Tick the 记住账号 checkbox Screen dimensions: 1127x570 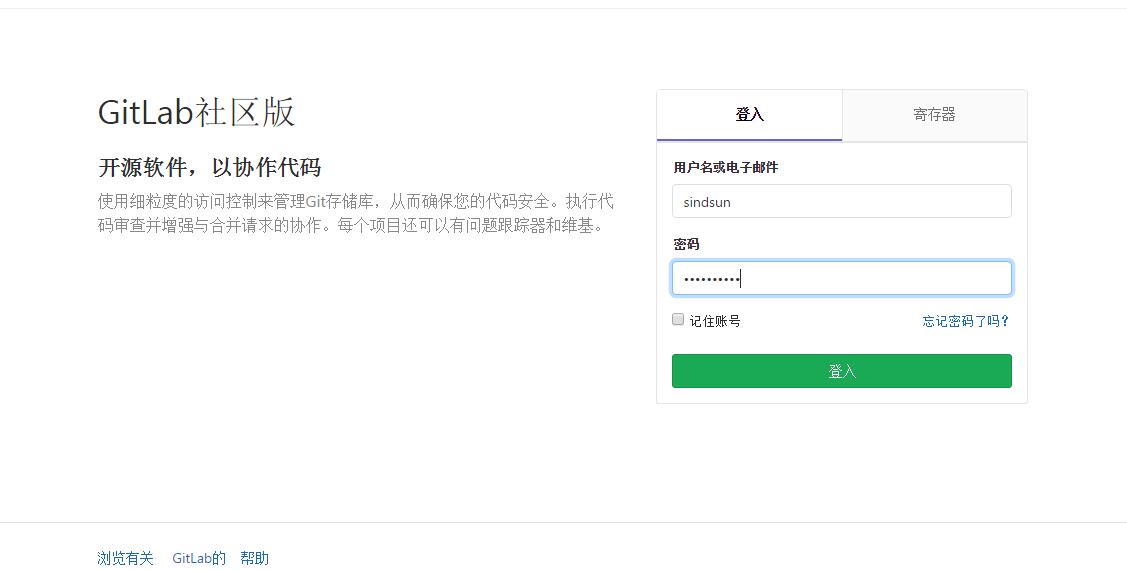(x=678, y=319)
